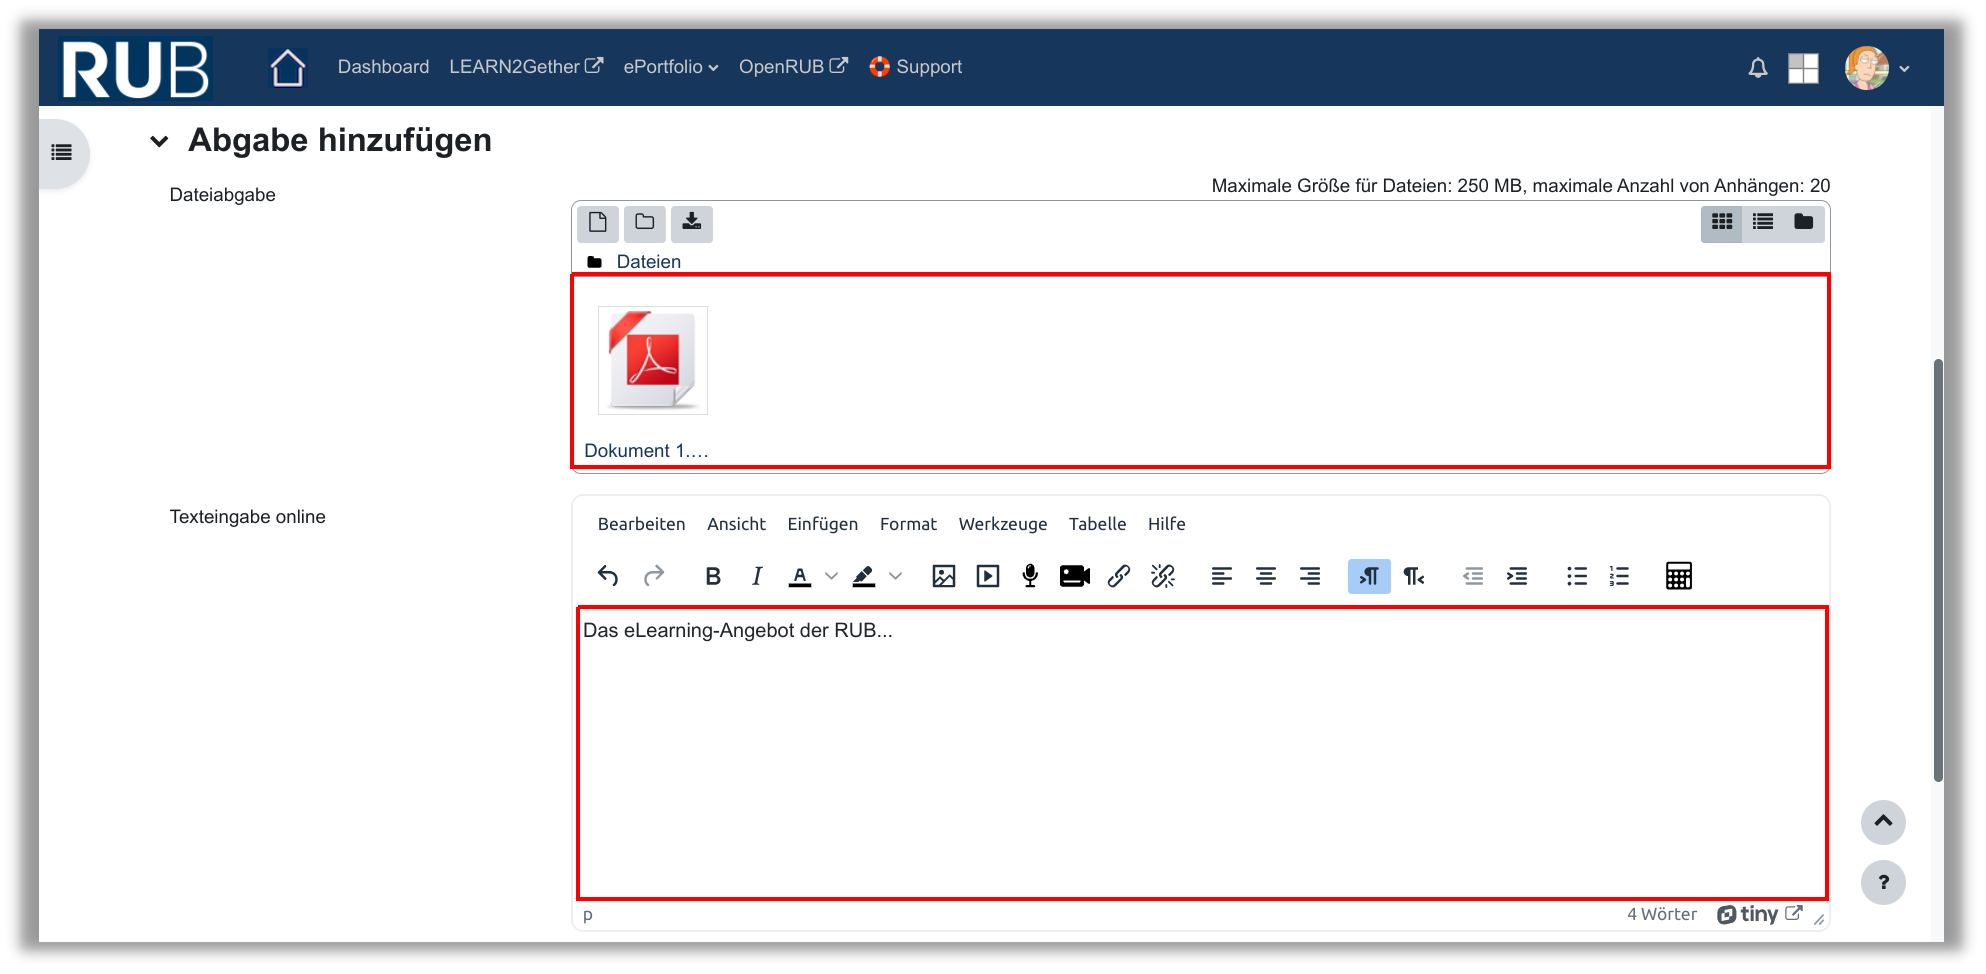Viewport: 1986px width, 974px height.
Task: Click the add file icon in Dateiabgabe
Action: click(597, 222)
